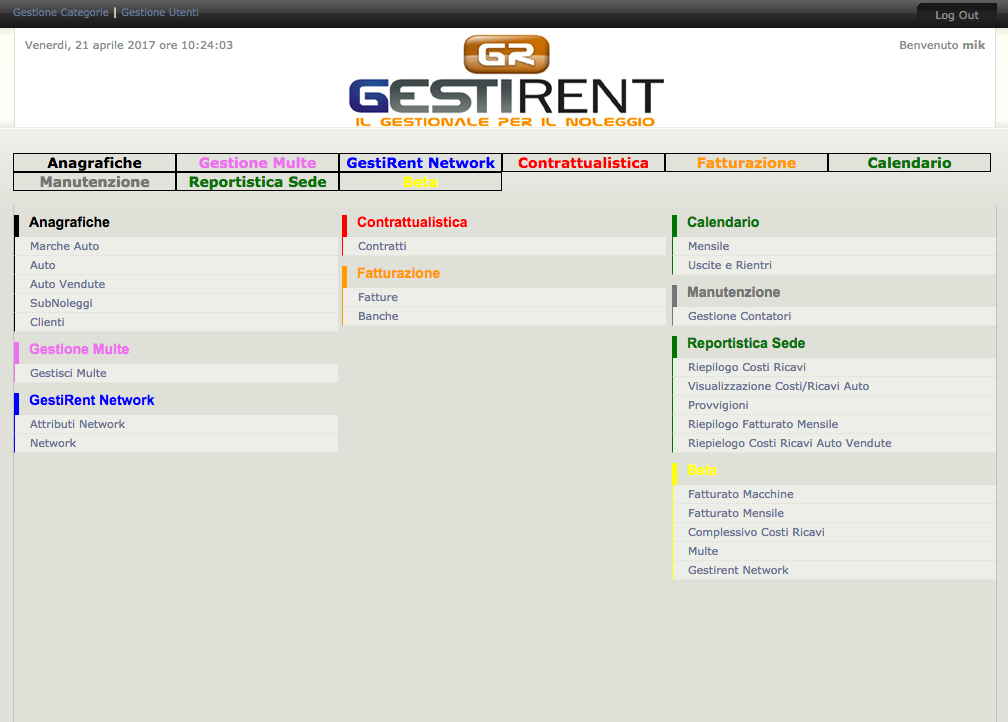Click the green Reportistica Sede section heading
The width and height of the screenshot is (1008, 722).
(x=746, y=343)
